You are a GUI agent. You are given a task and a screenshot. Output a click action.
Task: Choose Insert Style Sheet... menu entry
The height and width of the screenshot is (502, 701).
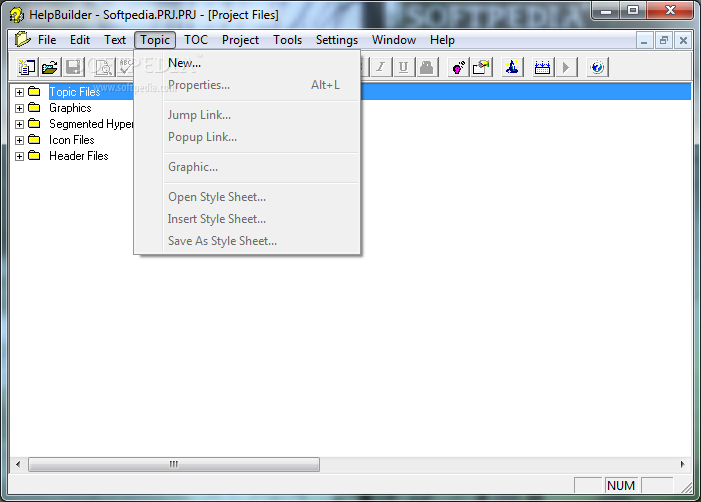[262, 219]
